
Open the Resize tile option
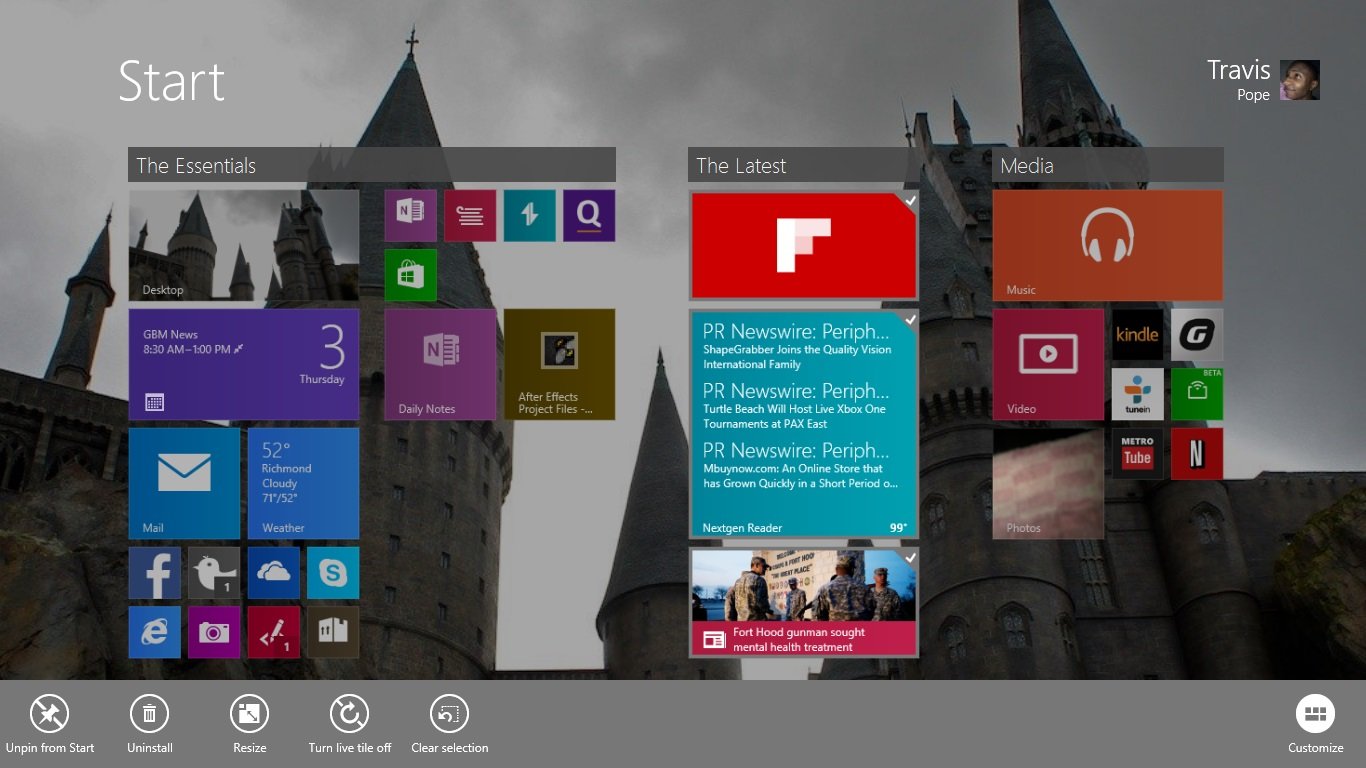[249, 714]
